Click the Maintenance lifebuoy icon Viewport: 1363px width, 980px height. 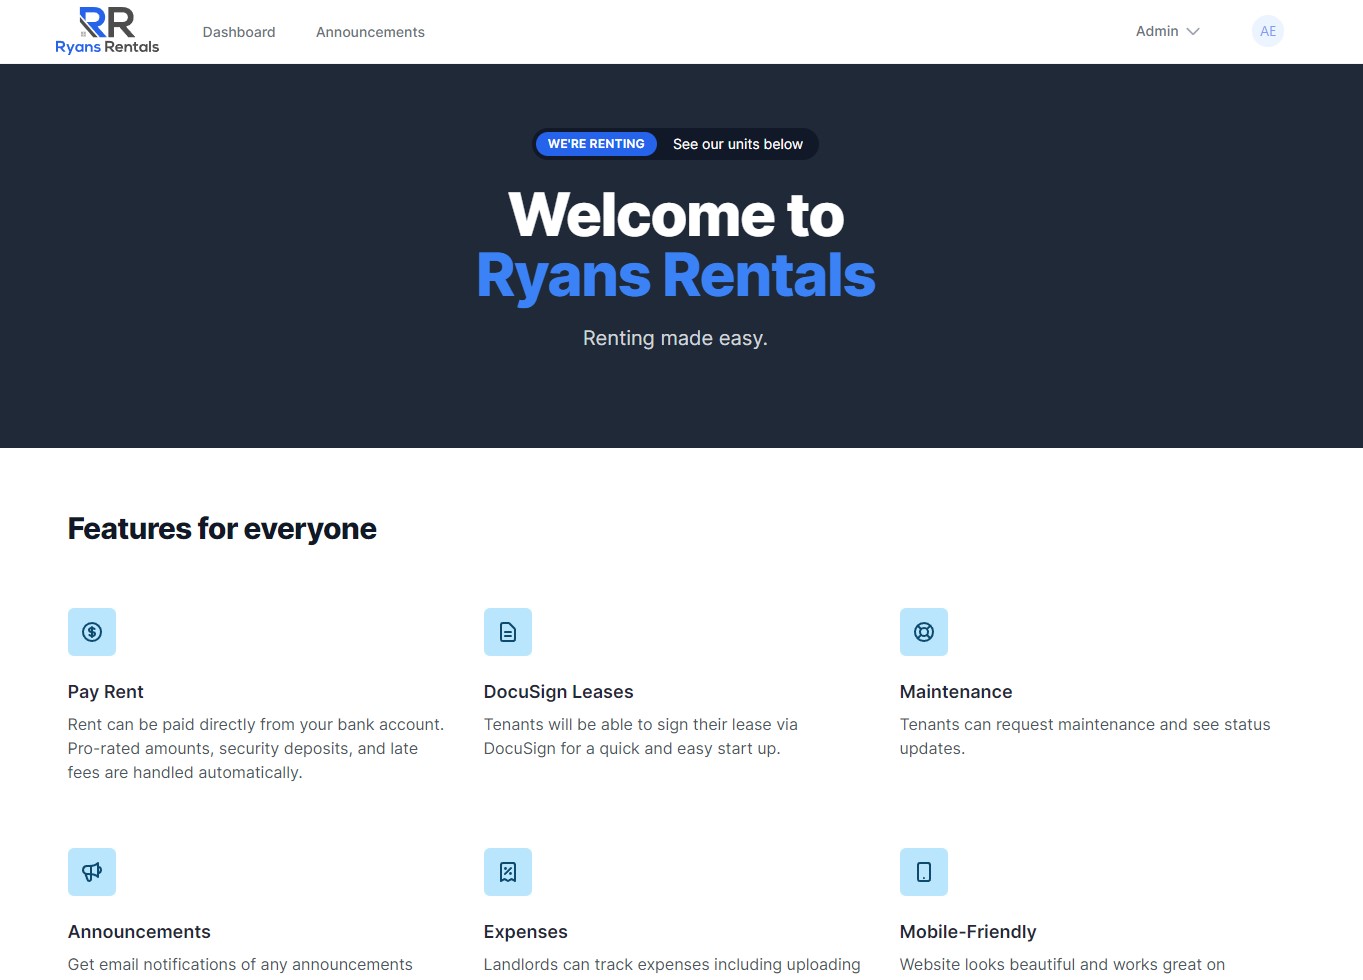point(924,632)
